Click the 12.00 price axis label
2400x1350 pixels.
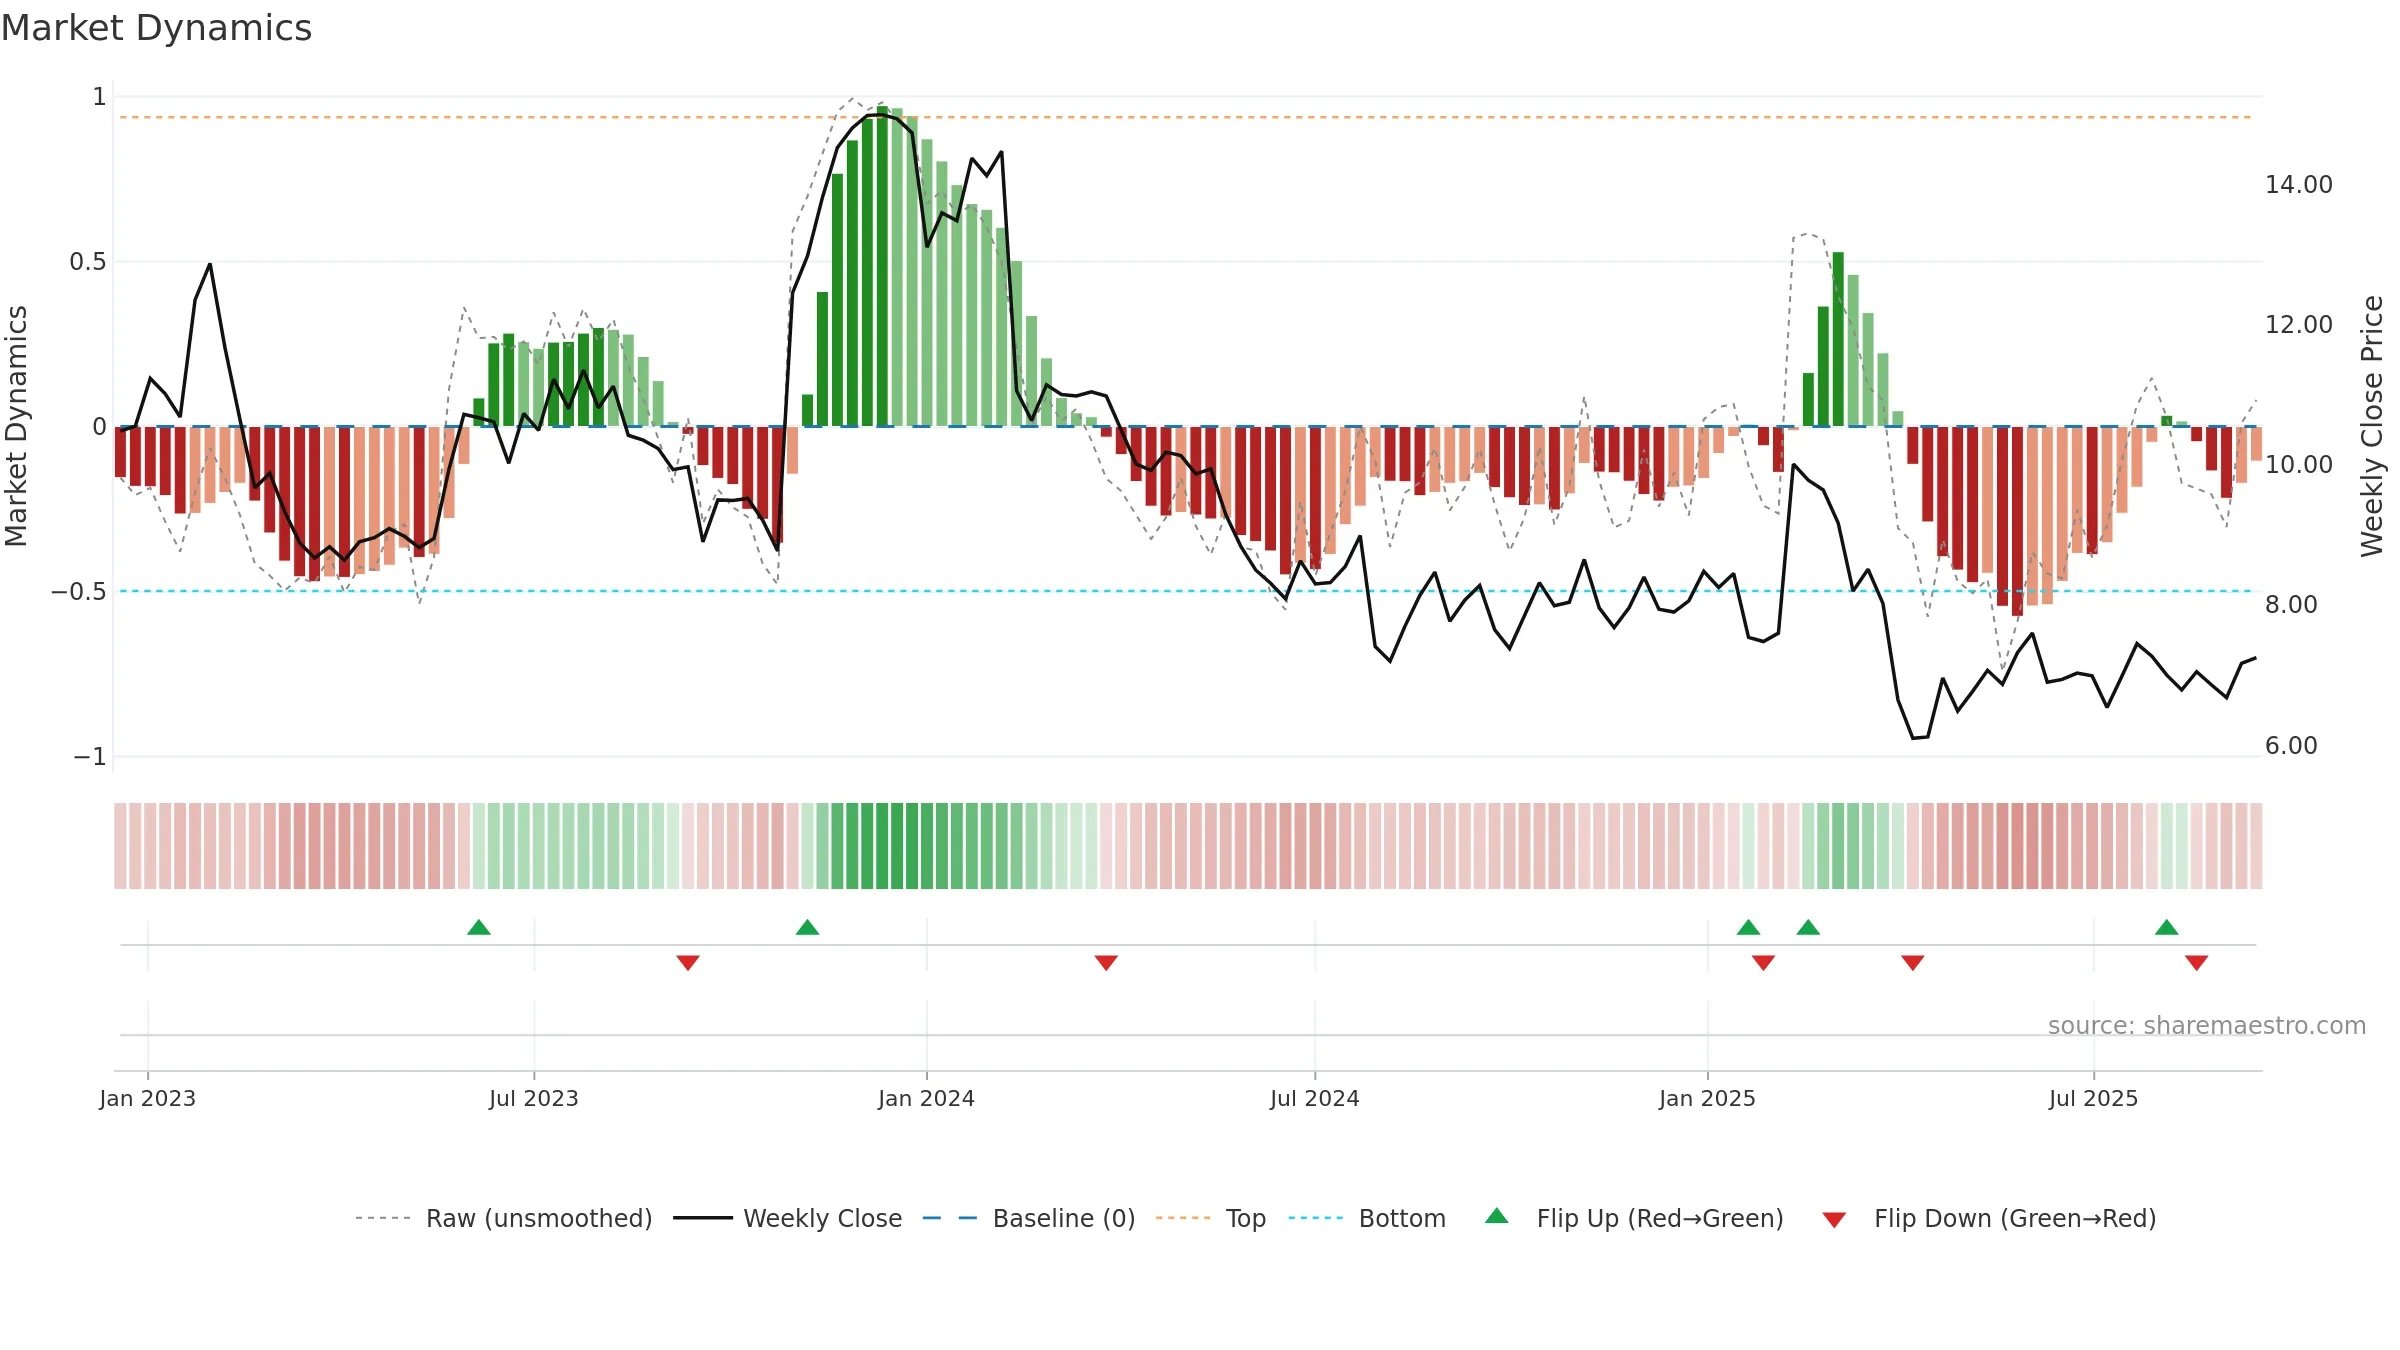[2299, 325]
